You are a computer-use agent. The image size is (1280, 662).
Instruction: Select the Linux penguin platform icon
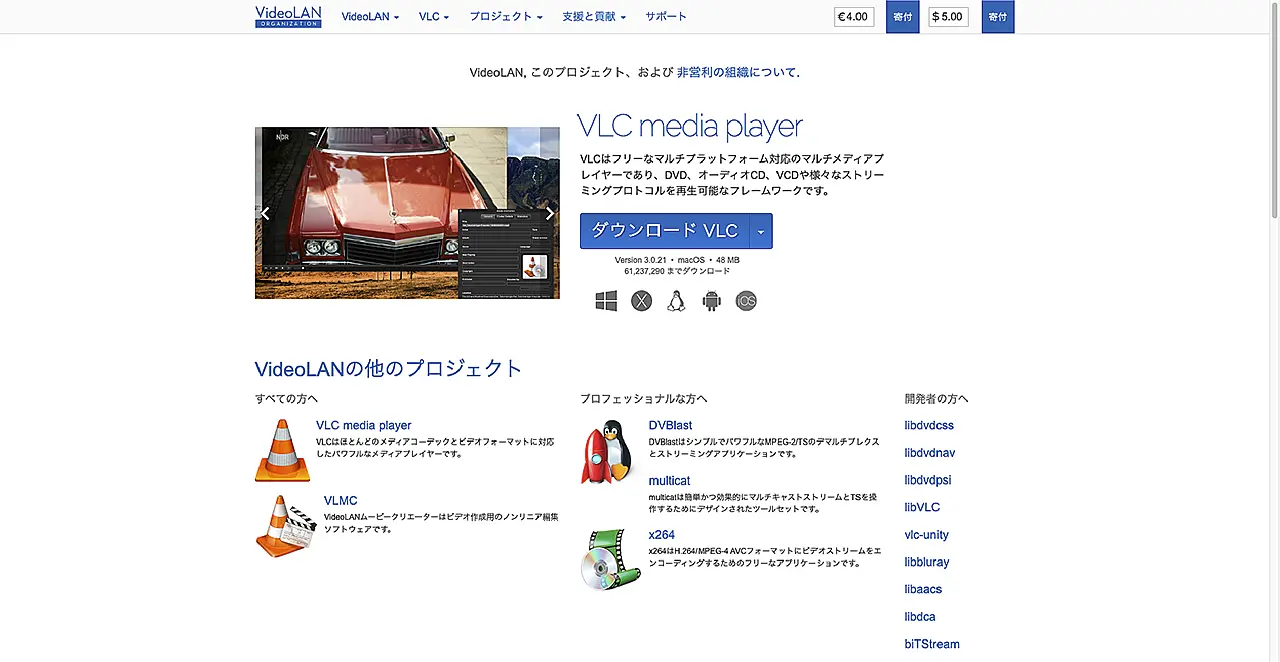pos(676,301)
